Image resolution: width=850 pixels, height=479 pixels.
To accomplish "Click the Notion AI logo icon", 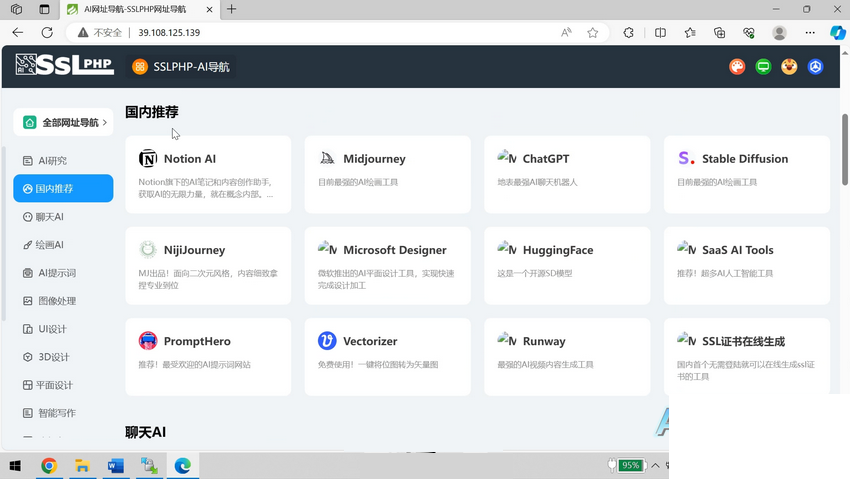I will pos(147,158).
